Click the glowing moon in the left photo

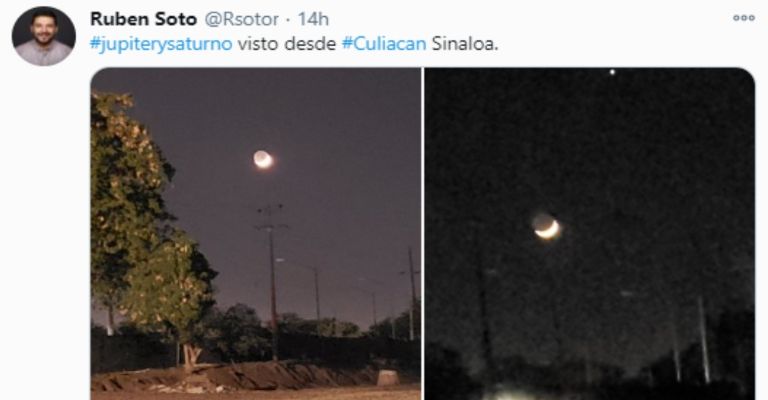pos(264,160)
